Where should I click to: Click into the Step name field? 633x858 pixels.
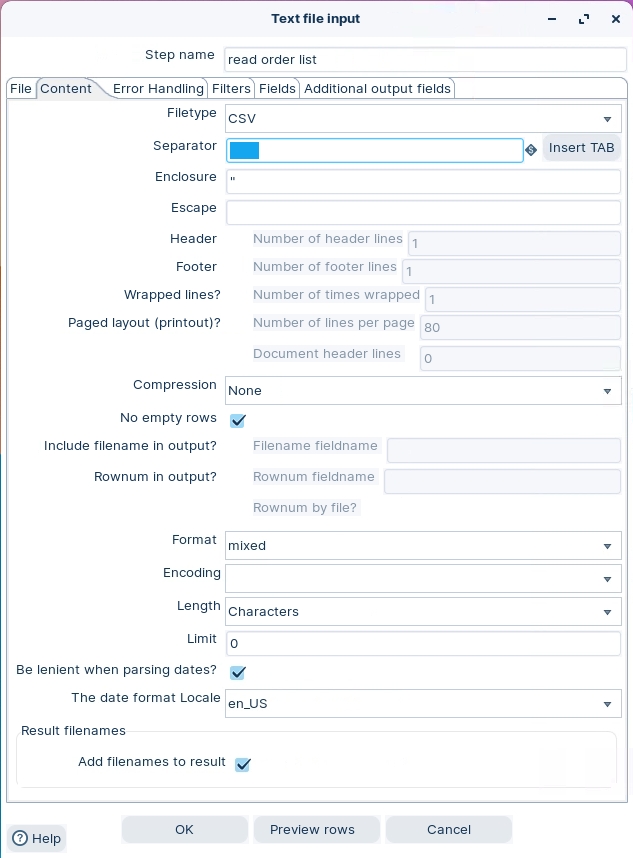point(422,59)
